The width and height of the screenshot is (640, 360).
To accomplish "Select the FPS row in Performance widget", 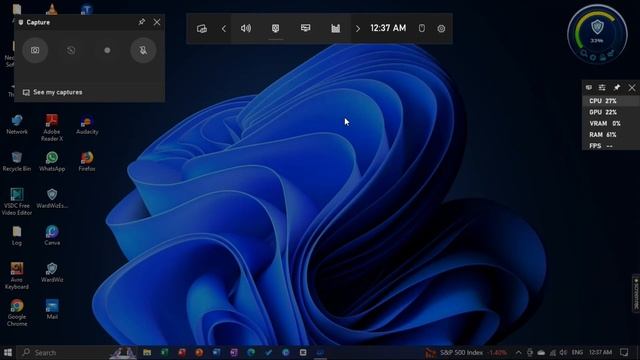I will (x=611, y=146).
